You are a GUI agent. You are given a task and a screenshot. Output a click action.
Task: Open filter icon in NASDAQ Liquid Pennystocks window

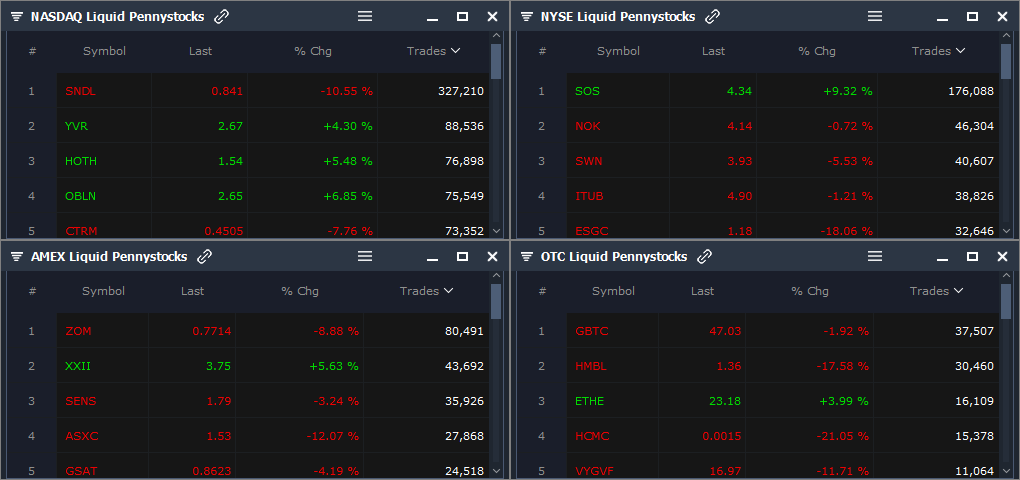tap(17, 17)
